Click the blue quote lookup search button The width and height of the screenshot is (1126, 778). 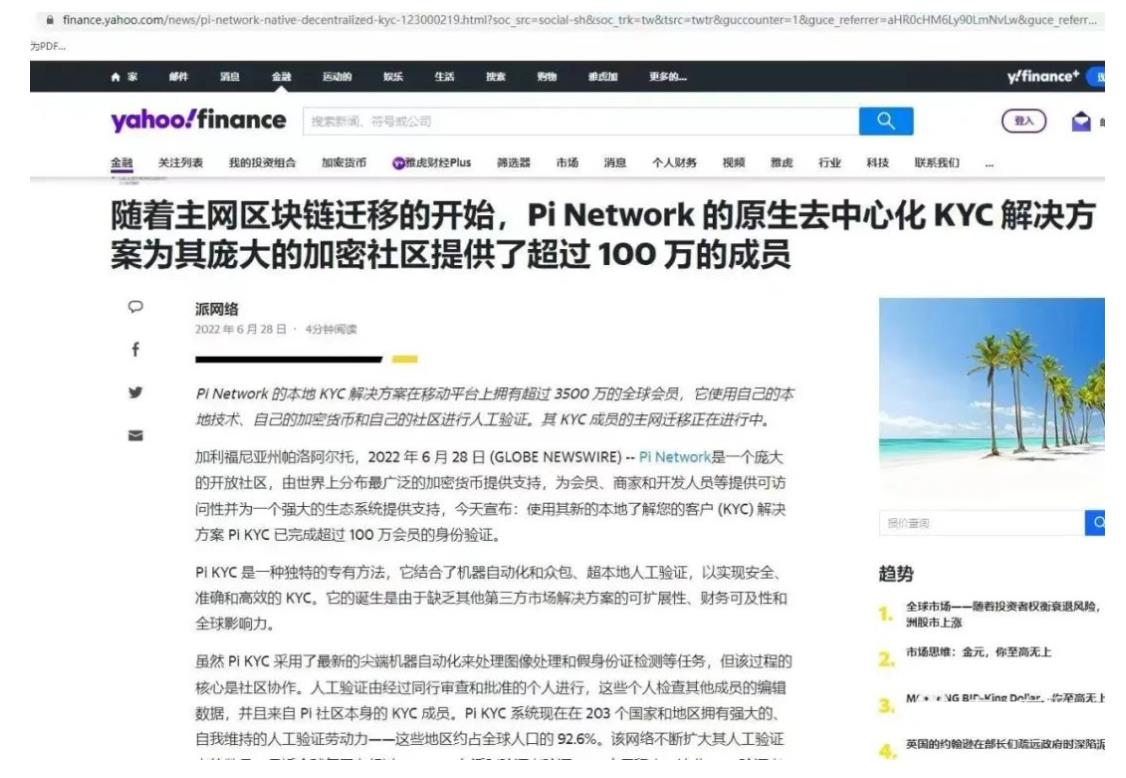1095,523
